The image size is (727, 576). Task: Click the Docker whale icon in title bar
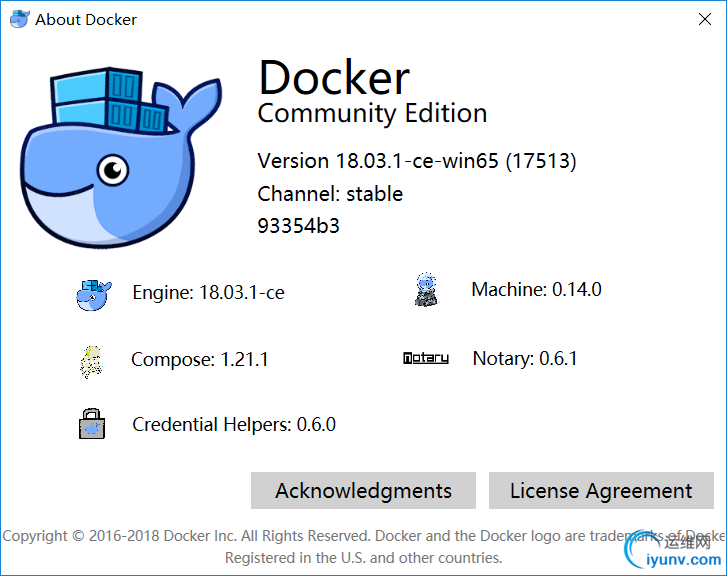(x=19, y=19)
